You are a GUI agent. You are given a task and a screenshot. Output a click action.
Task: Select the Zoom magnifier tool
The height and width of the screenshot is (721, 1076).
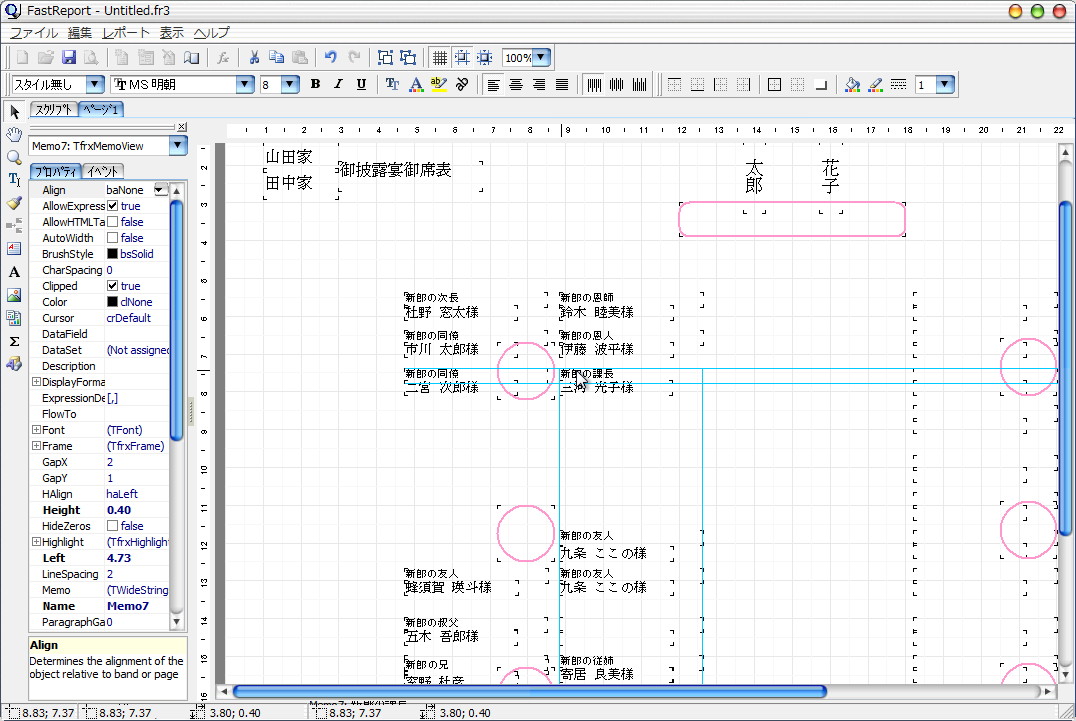14,157
